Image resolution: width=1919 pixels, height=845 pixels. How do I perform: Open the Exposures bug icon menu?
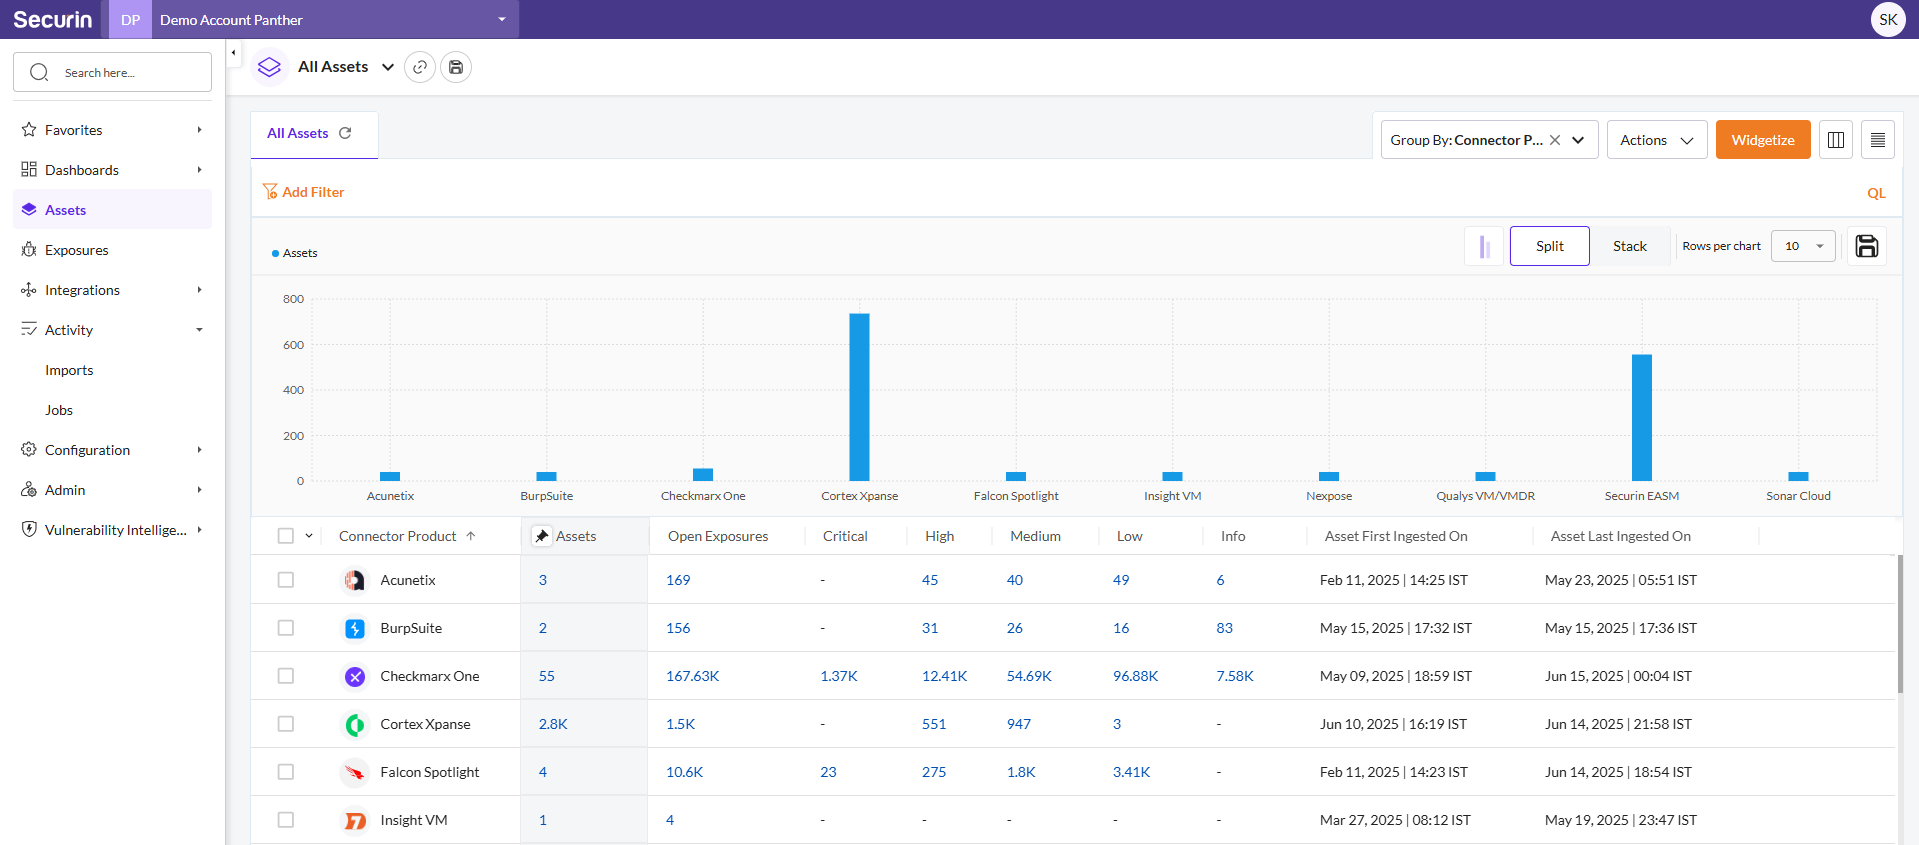(29, 250)
